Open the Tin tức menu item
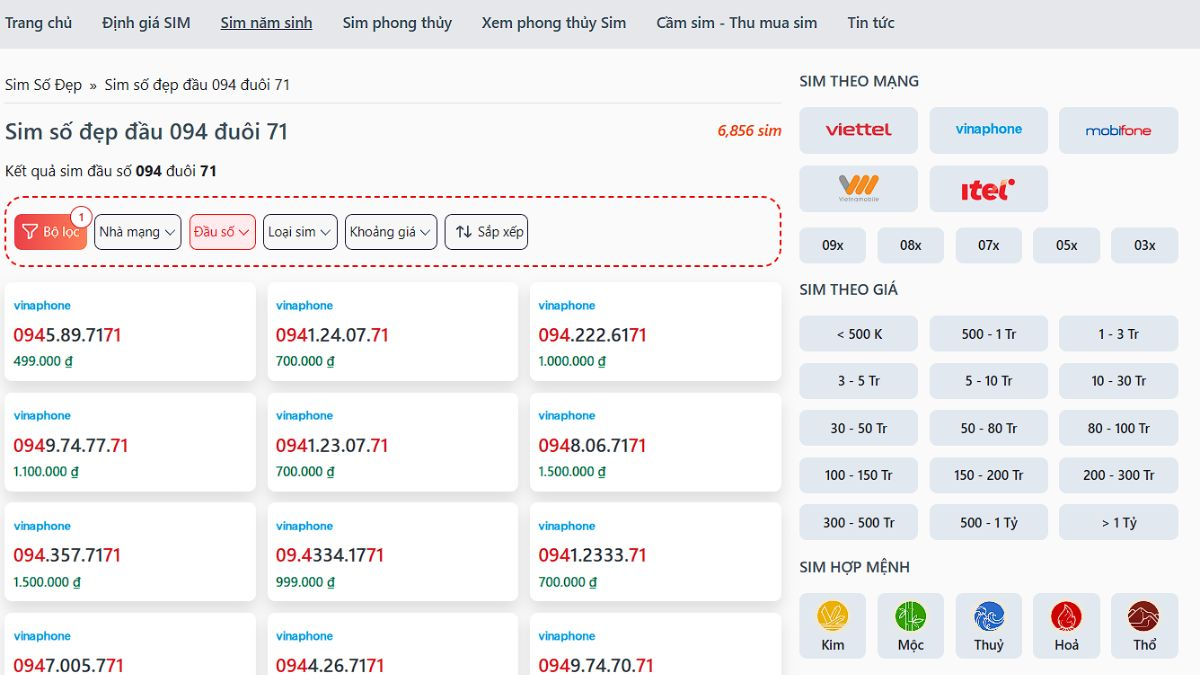 871,23
